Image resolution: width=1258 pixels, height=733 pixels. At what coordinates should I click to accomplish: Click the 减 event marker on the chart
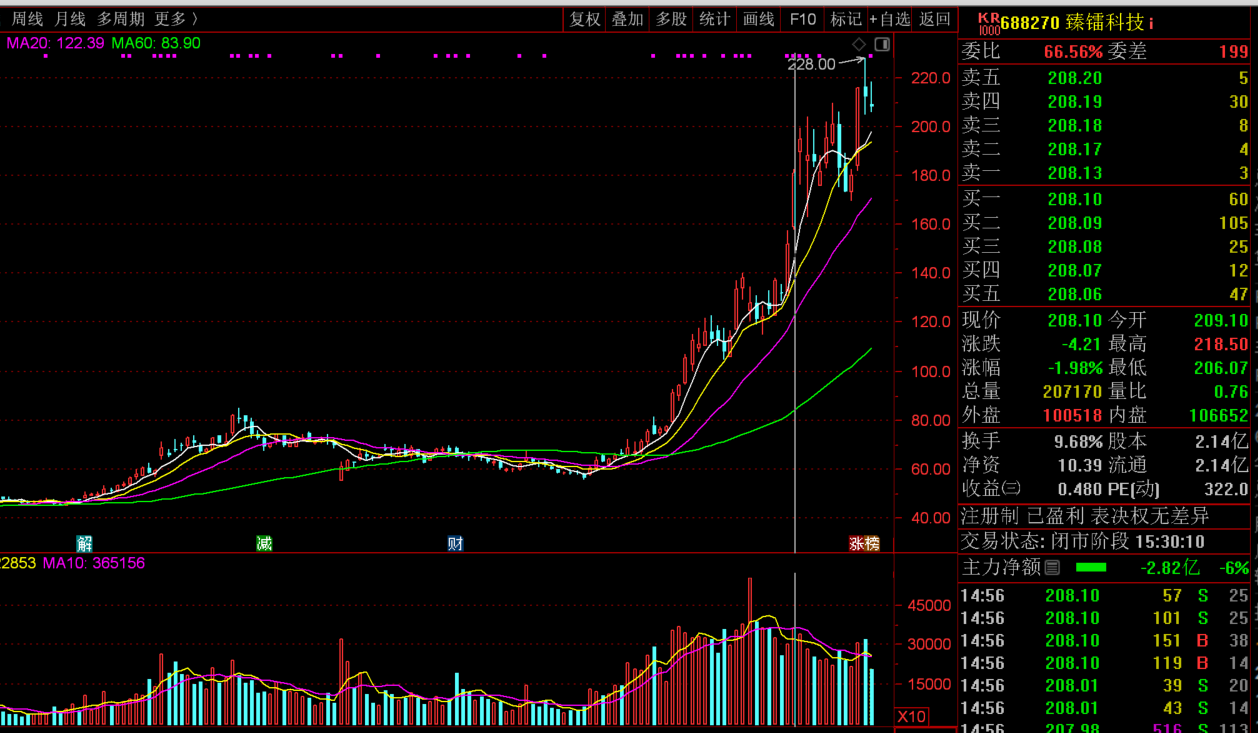(264, 543)
